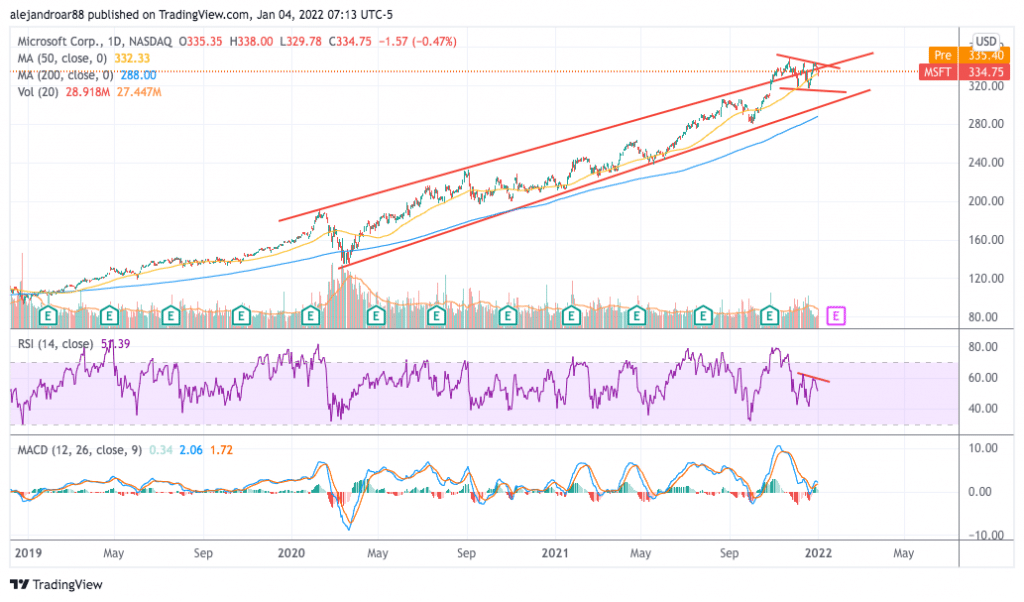Viewport: 1024px width, 602px height.
Task: Click the pink upcoming earnings marker
Action: point(836,317)
